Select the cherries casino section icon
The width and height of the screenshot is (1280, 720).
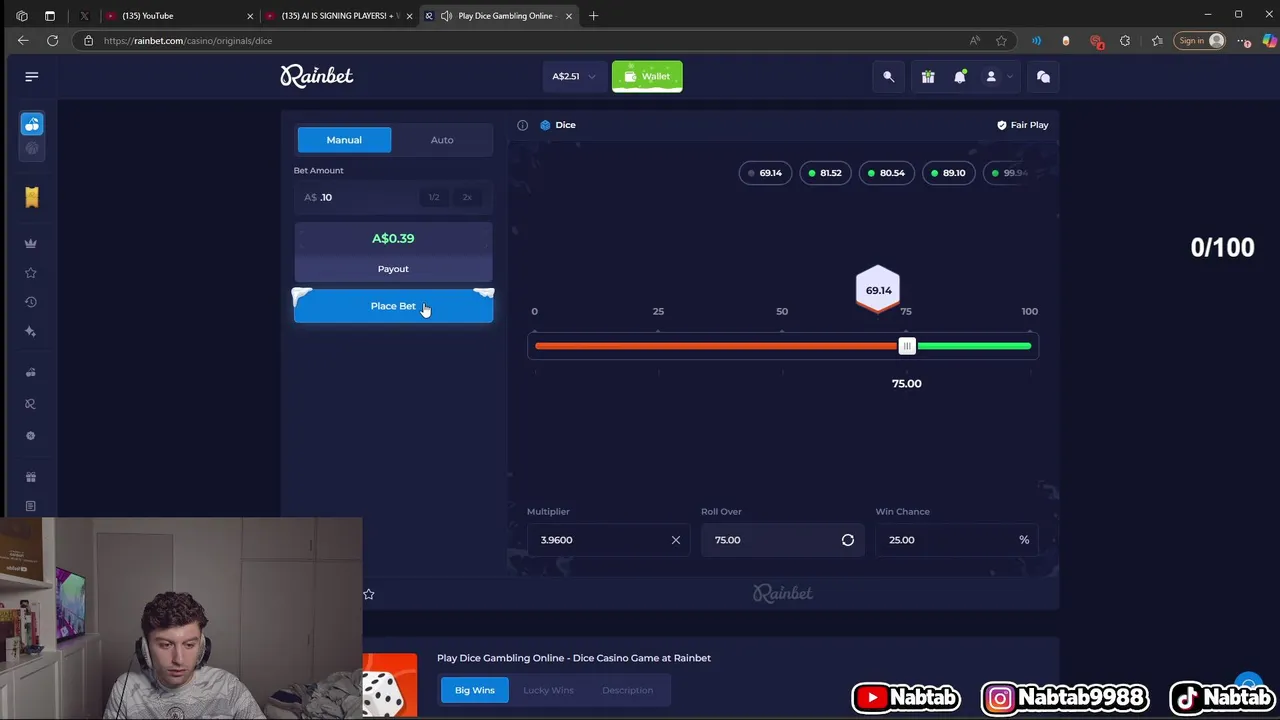coord(32,124)
